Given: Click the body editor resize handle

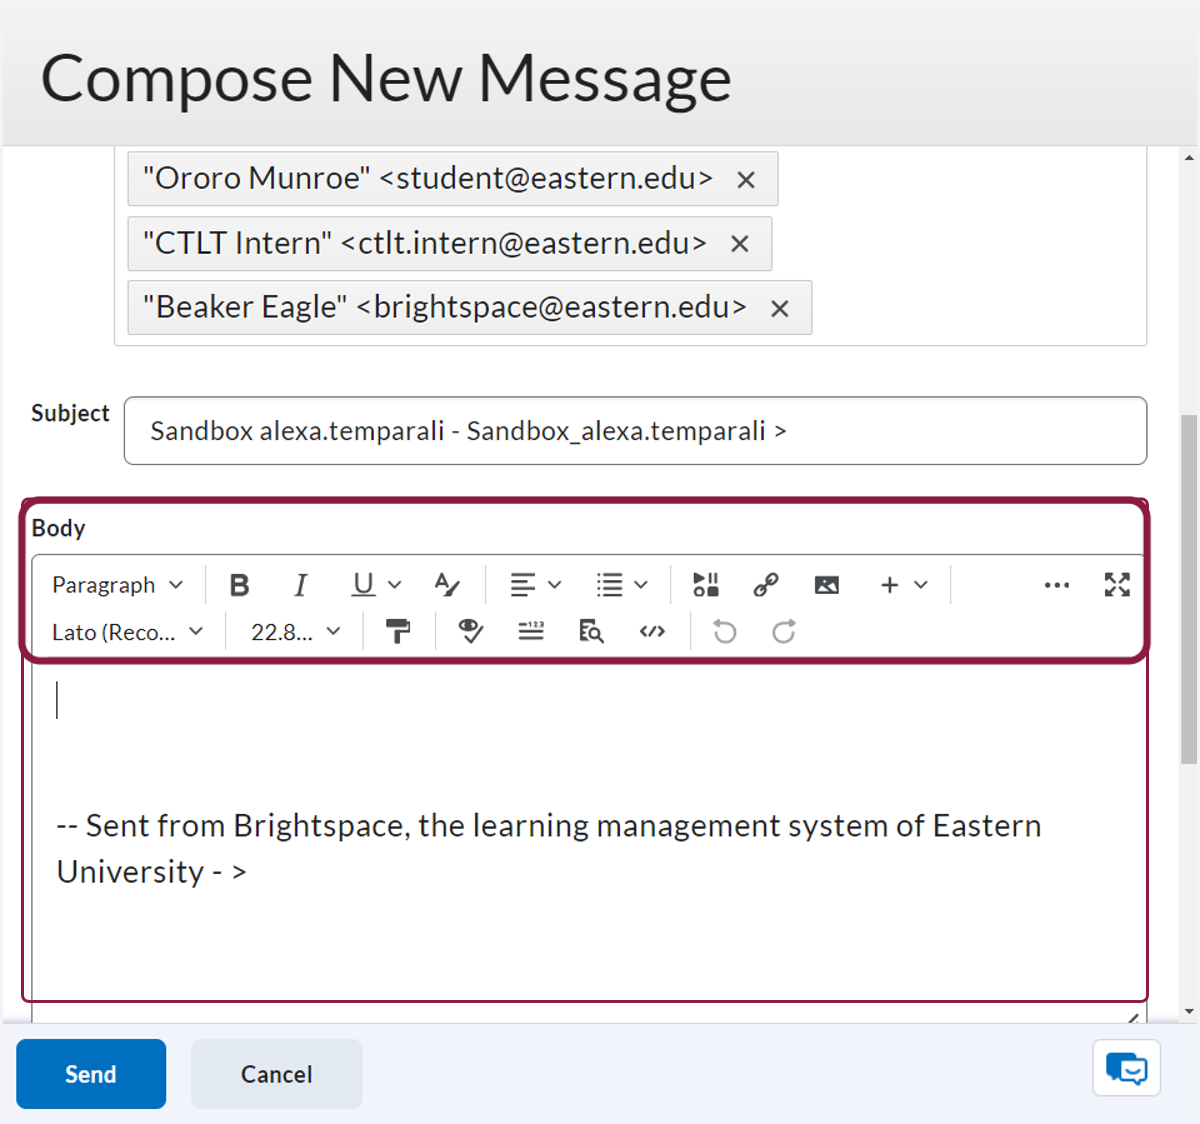Looking at the screenshot, I should pyautogui.click(x=1133, y=1018).
